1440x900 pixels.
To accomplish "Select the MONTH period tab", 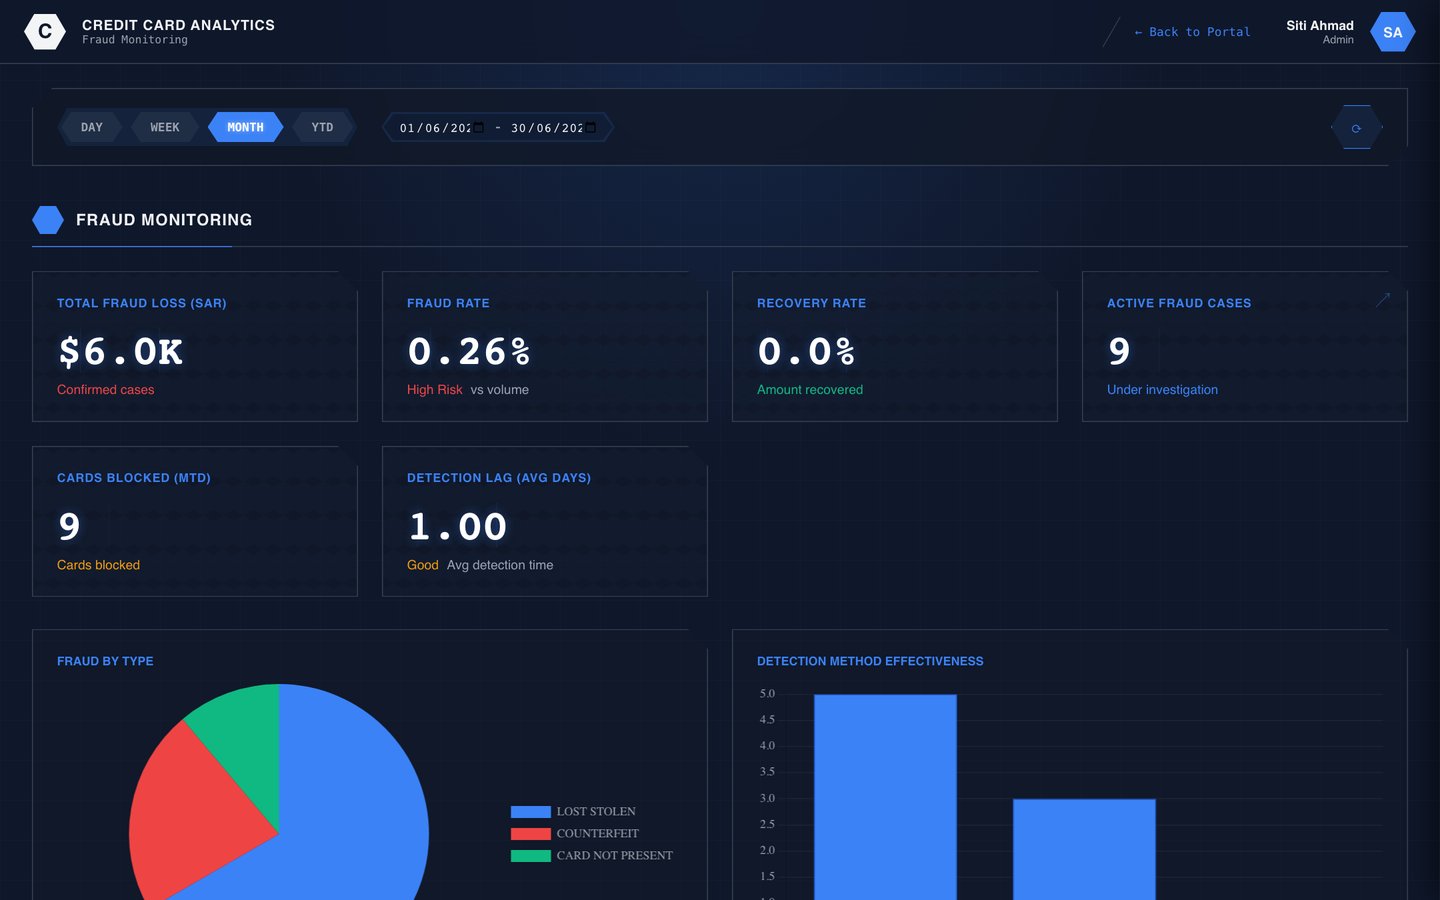I will click(x=245, y=127).
